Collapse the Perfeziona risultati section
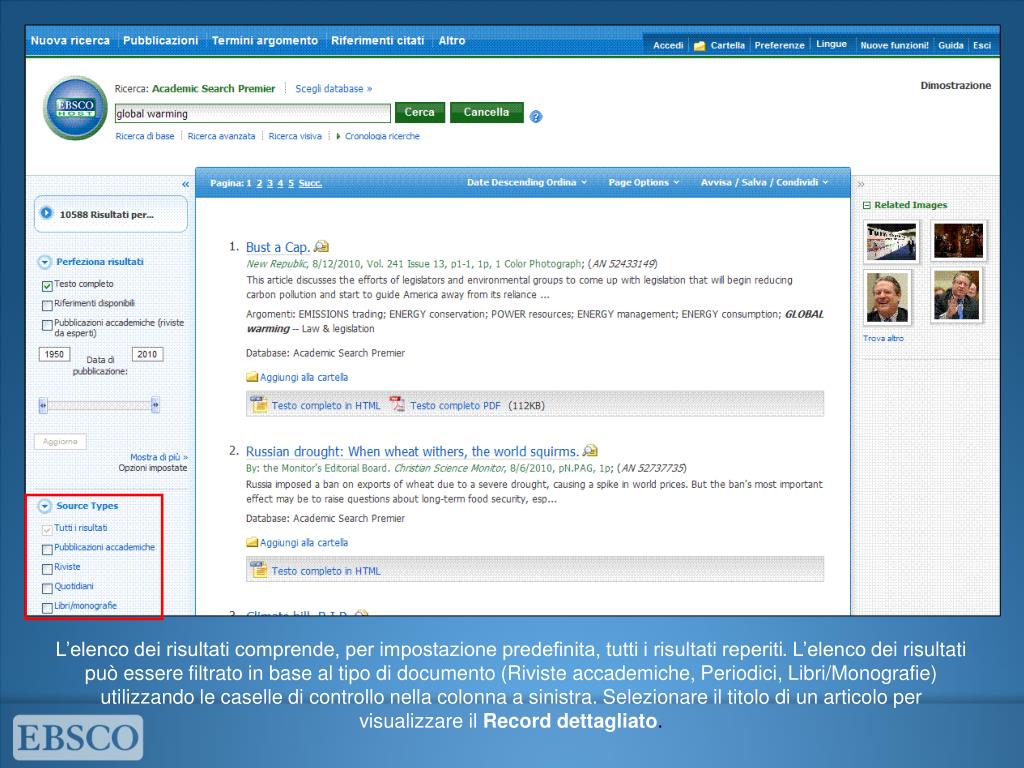The height and width of the screenshot is (768, 1024). (x=44, y=262)
